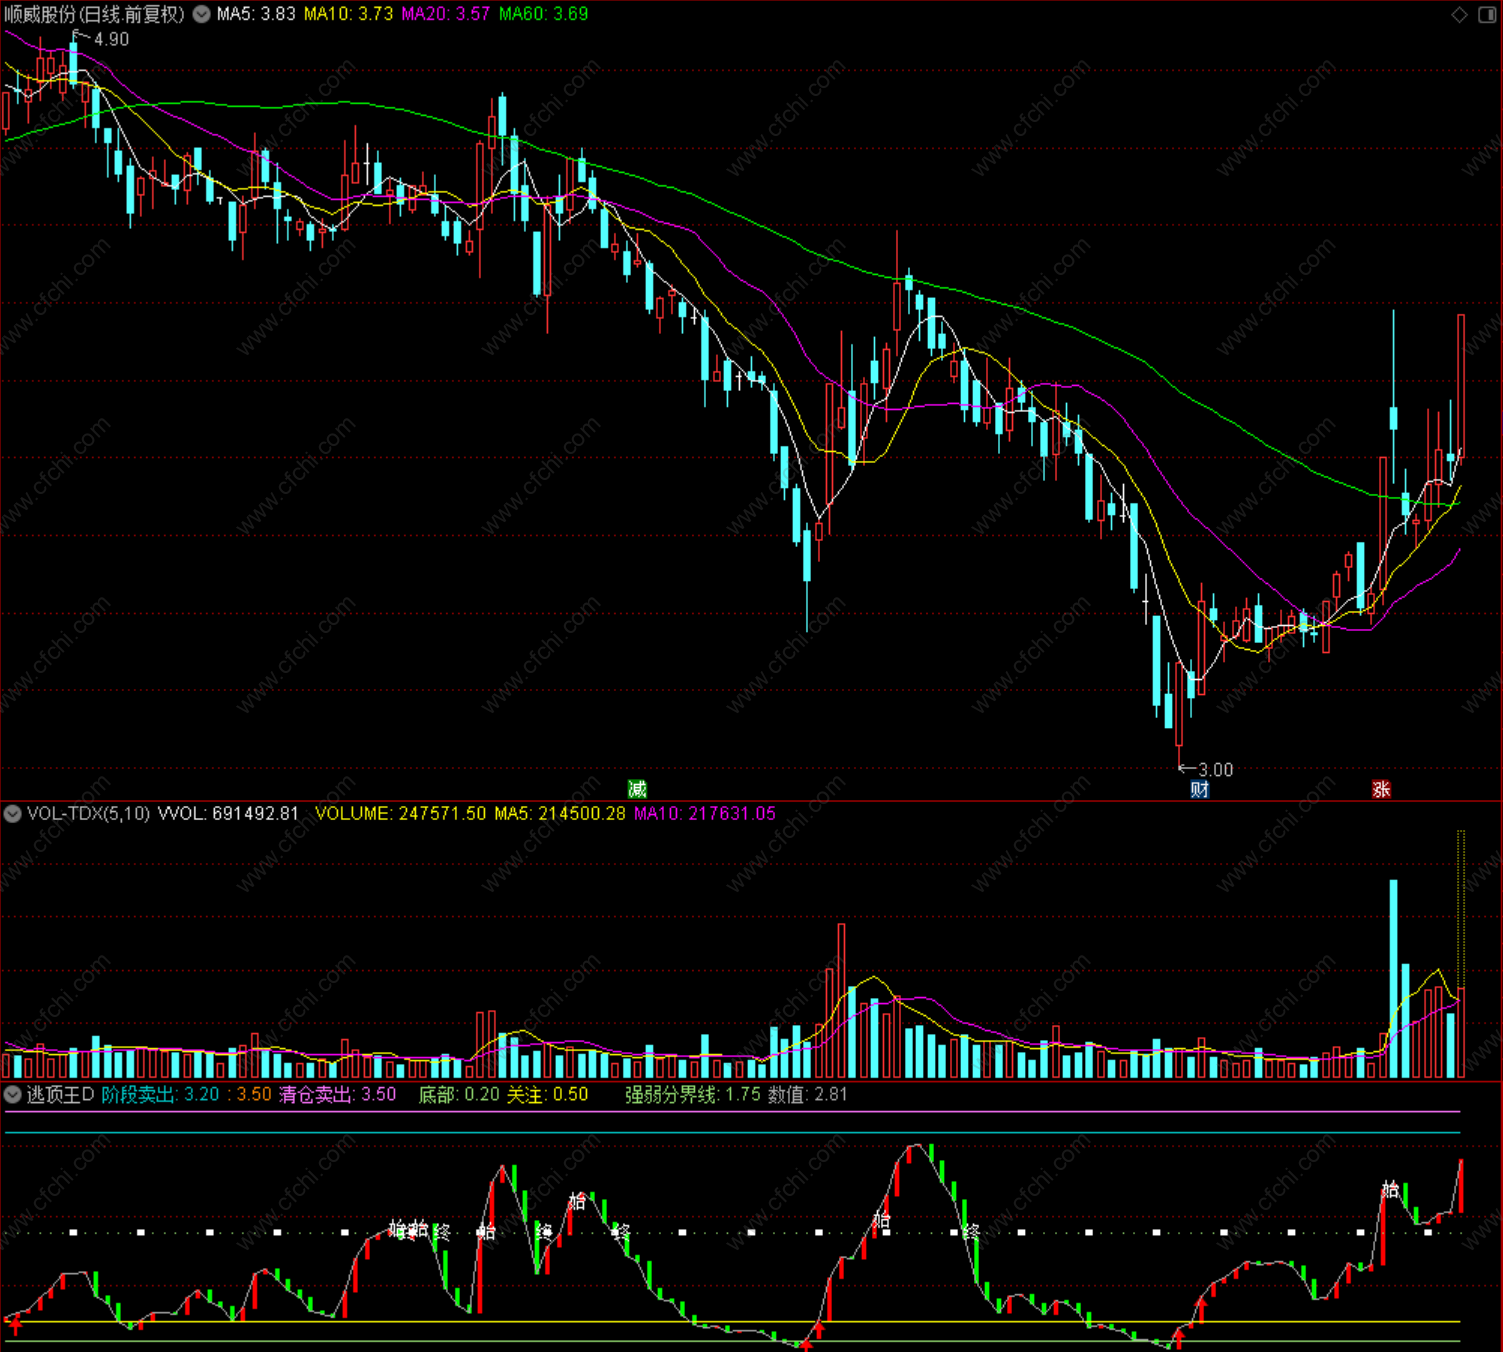
Task: Select the 强弱分界线: 1.75 legend
Action: pos(693,1095)
